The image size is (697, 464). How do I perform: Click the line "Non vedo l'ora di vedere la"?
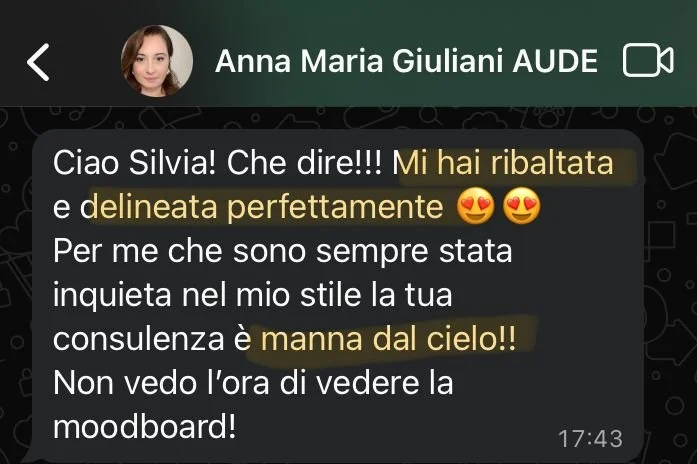pos(253,383)
